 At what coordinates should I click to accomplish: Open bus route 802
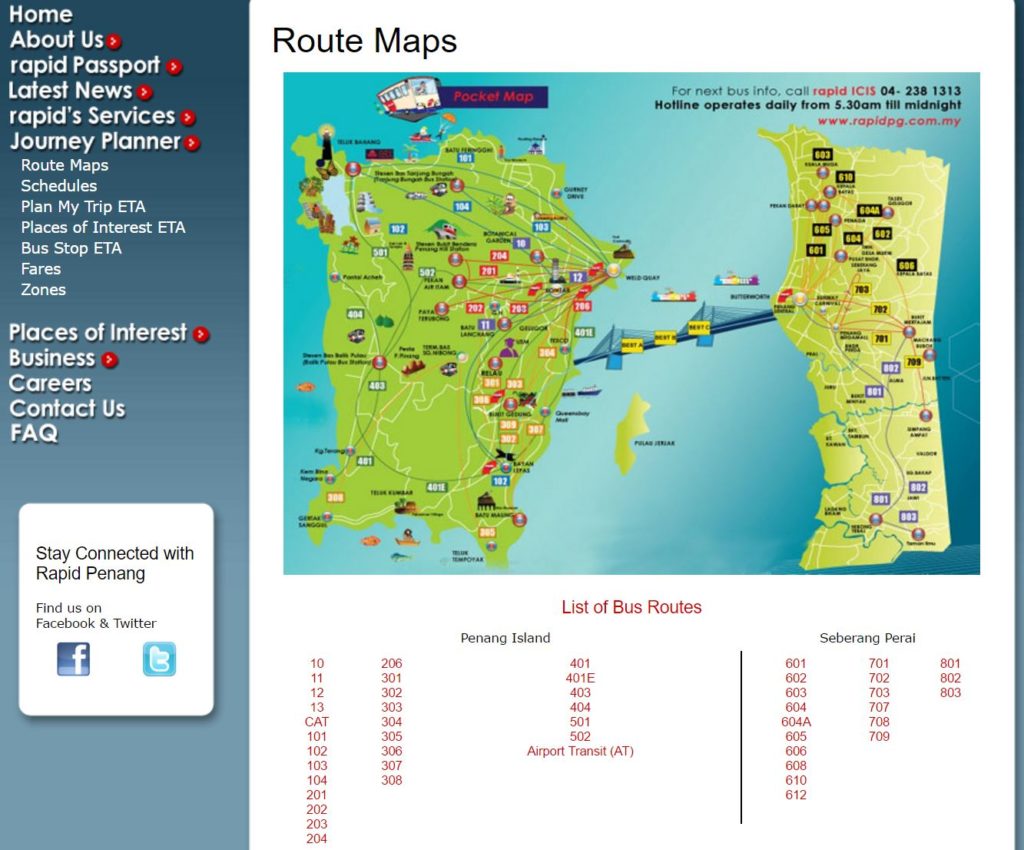tap(950, 678)
